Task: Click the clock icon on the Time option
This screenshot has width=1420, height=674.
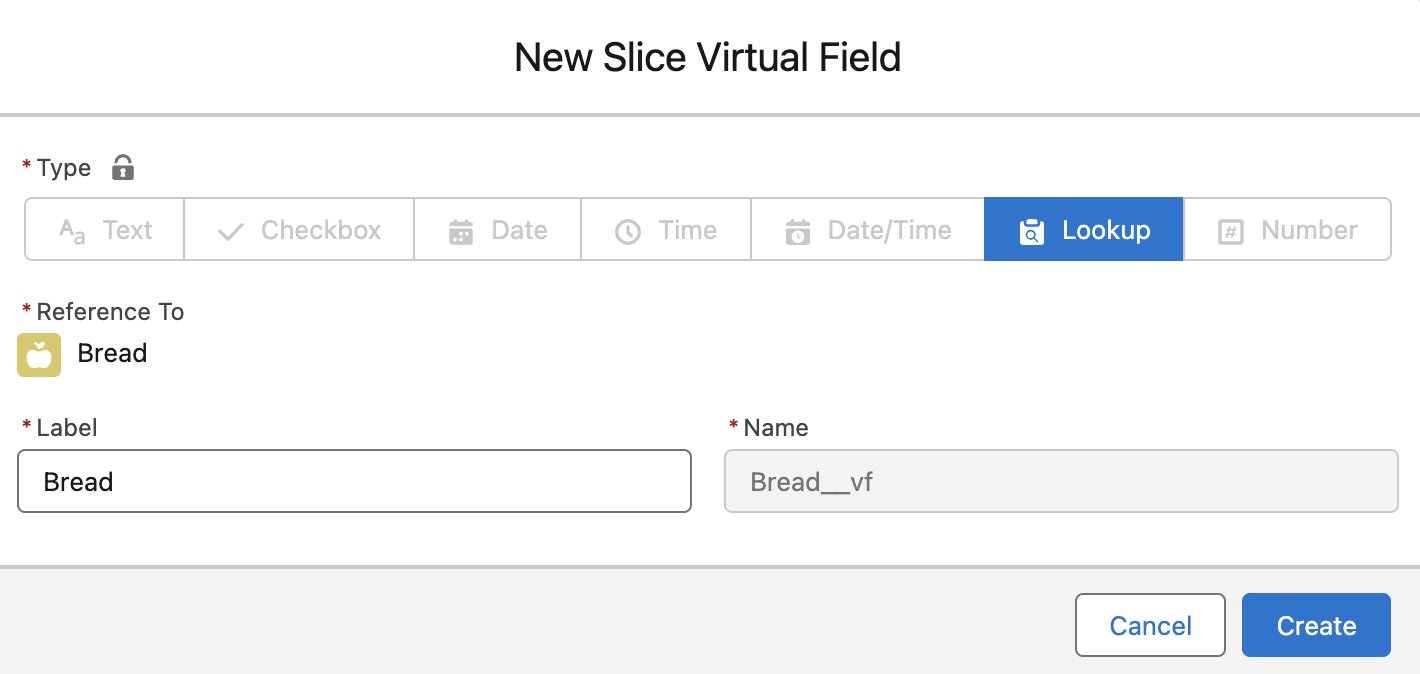Action: coord(628,229)
